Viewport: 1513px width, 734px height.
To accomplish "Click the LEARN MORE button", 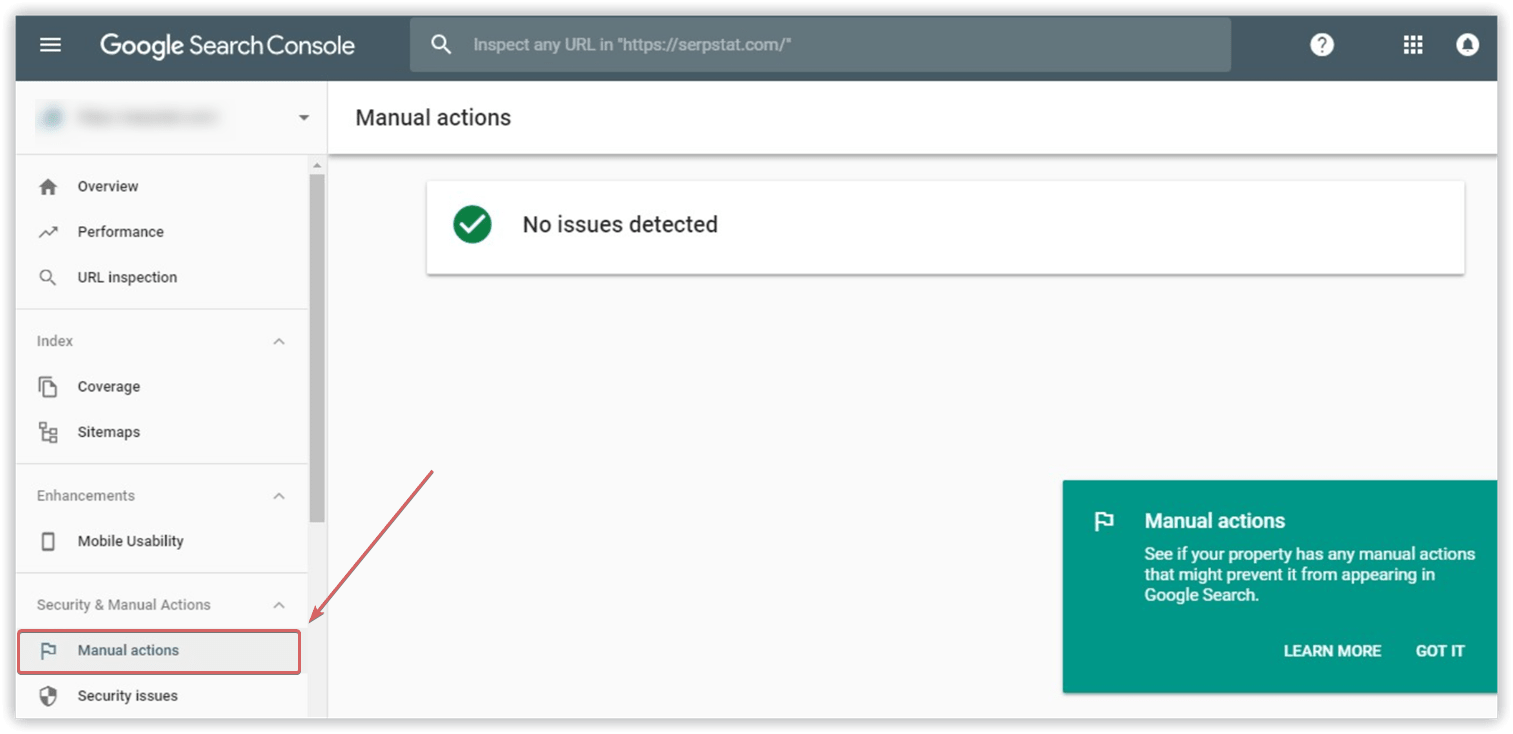I will point(1332,651).
